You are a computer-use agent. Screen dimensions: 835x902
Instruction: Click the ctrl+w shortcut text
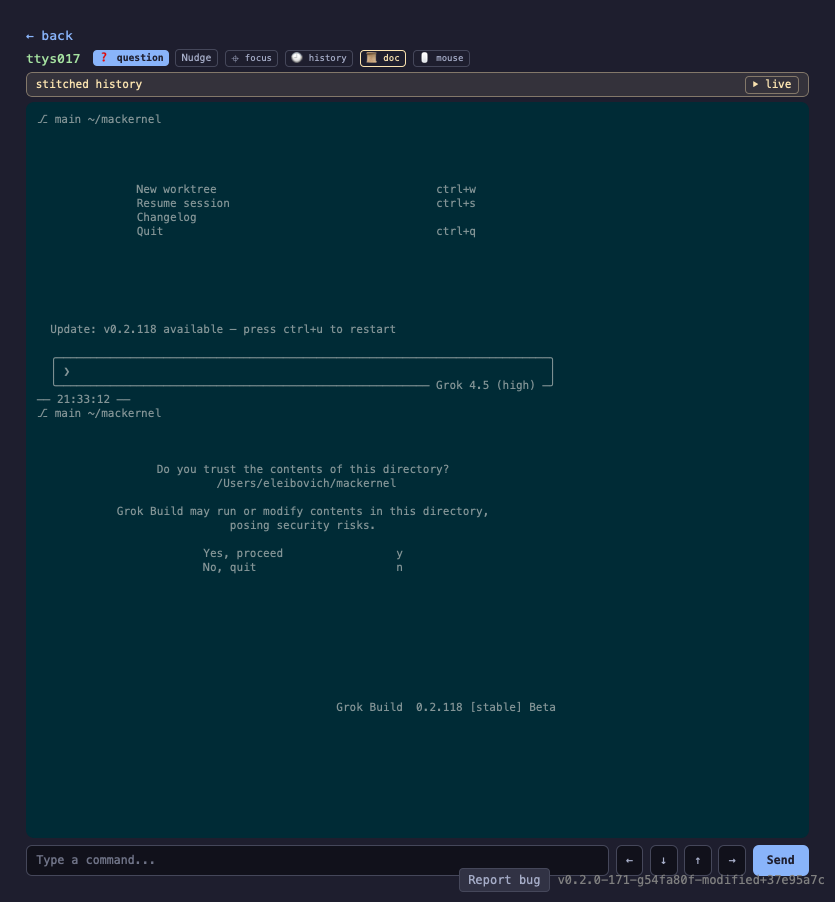point(456,189)
